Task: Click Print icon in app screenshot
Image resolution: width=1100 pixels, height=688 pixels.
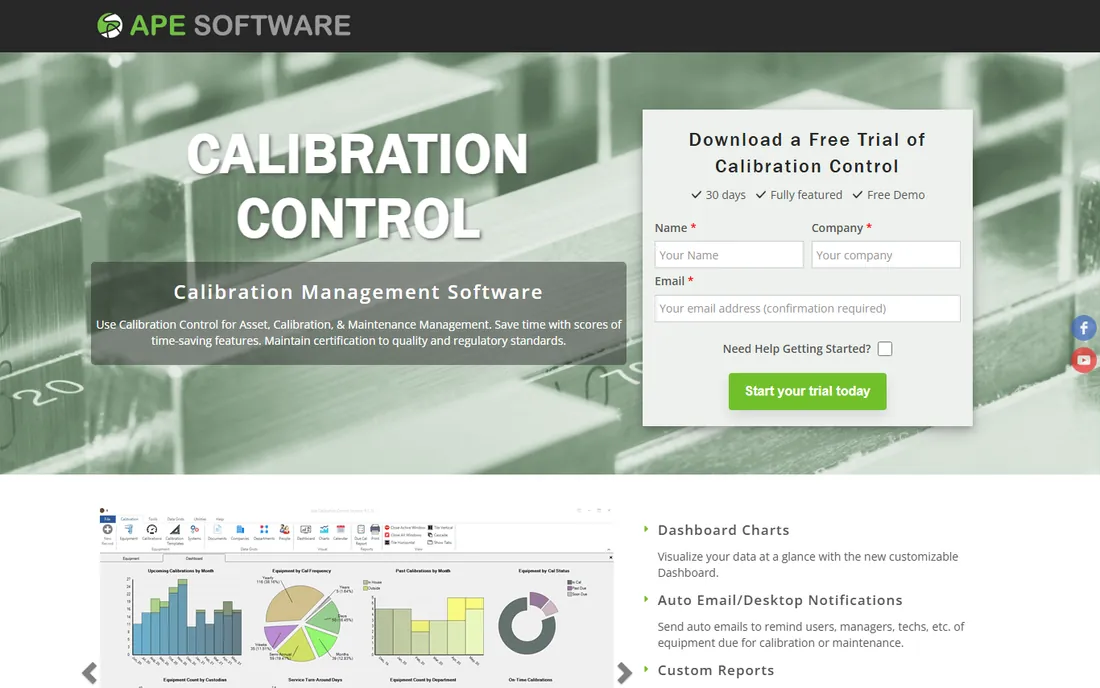Action: pos(375,532)
